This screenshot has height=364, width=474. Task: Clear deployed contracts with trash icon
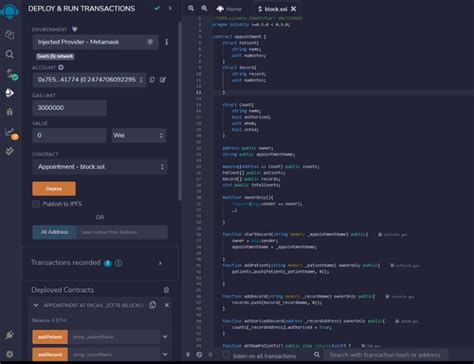[166, 290]
